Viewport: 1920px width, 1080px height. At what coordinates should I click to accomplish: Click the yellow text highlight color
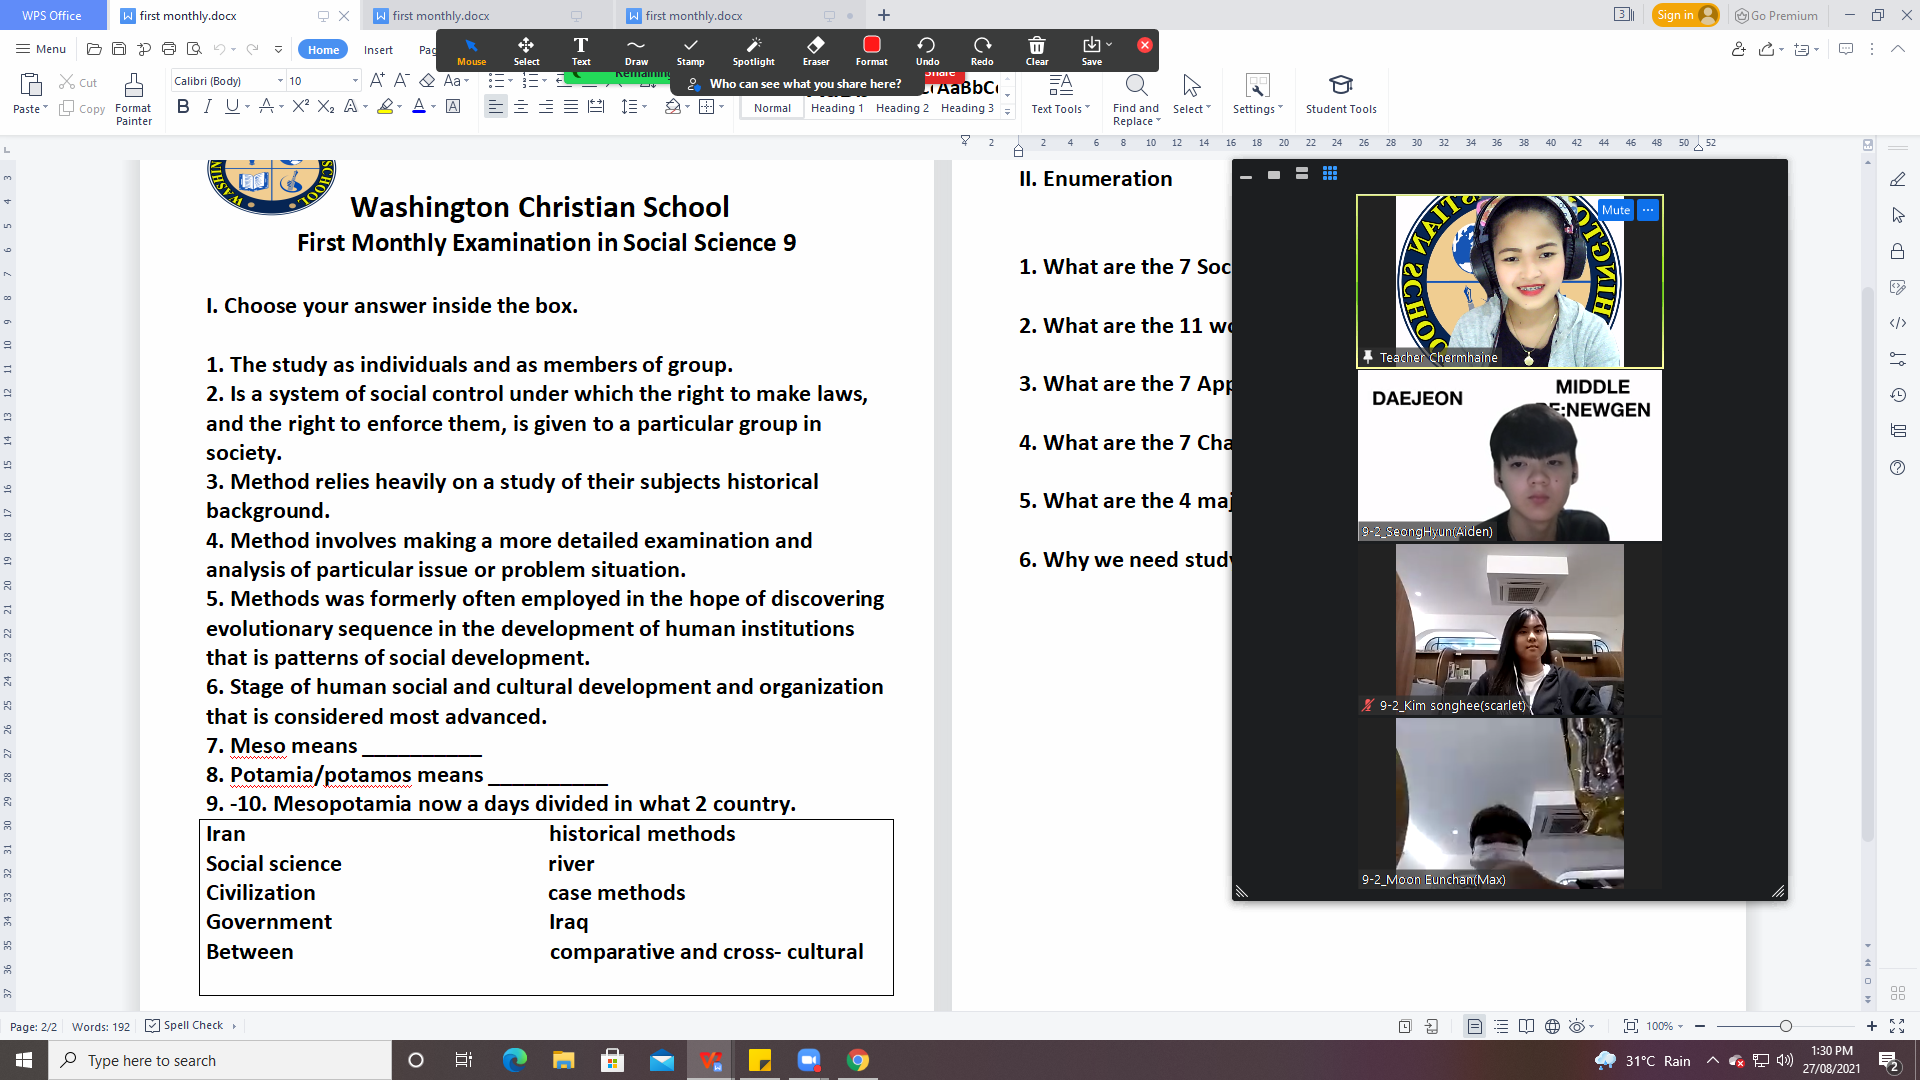385,107
